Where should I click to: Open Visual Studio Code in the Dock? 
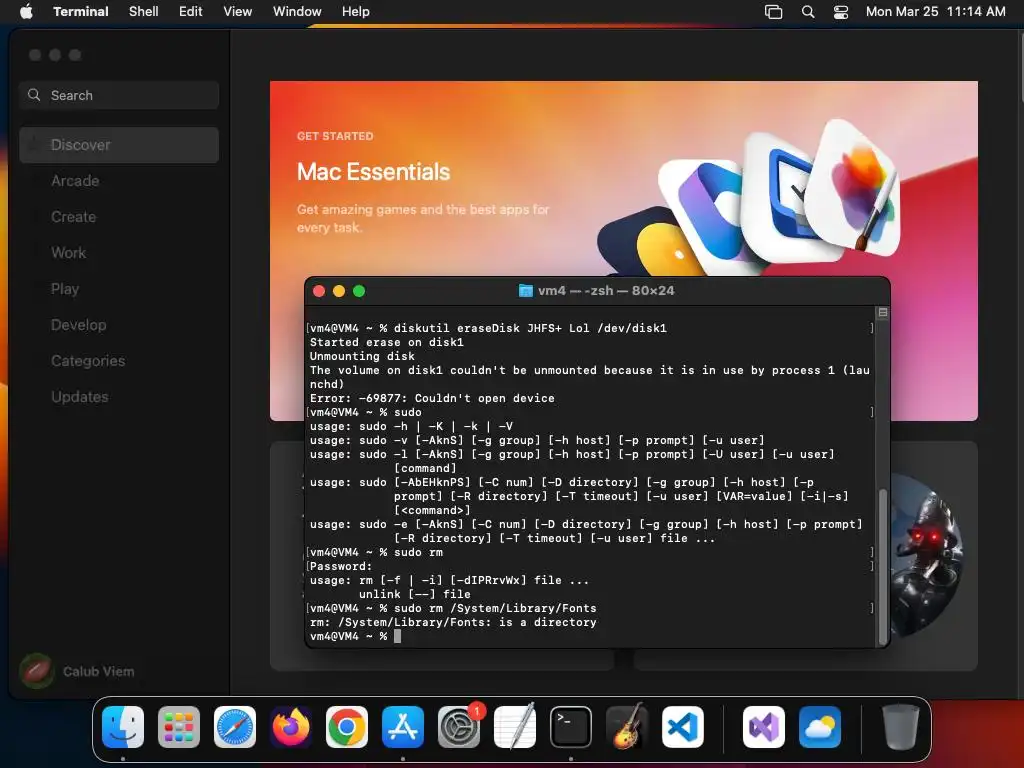(x=683, y=727)
